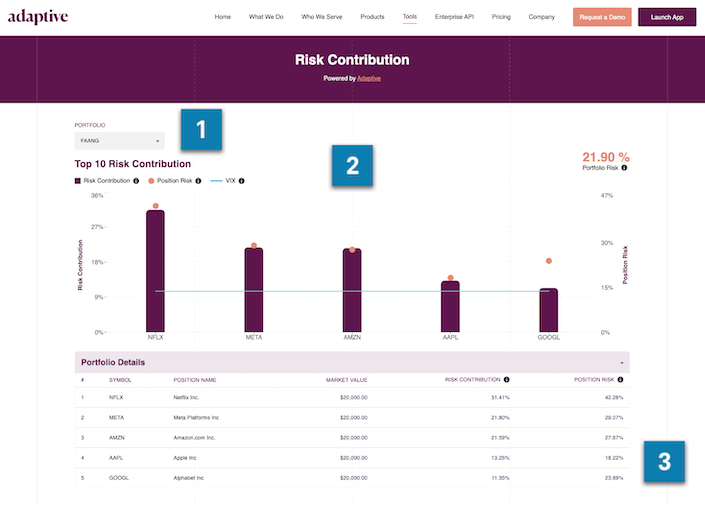Click the POSITION NAME column header

click(195, 380)
